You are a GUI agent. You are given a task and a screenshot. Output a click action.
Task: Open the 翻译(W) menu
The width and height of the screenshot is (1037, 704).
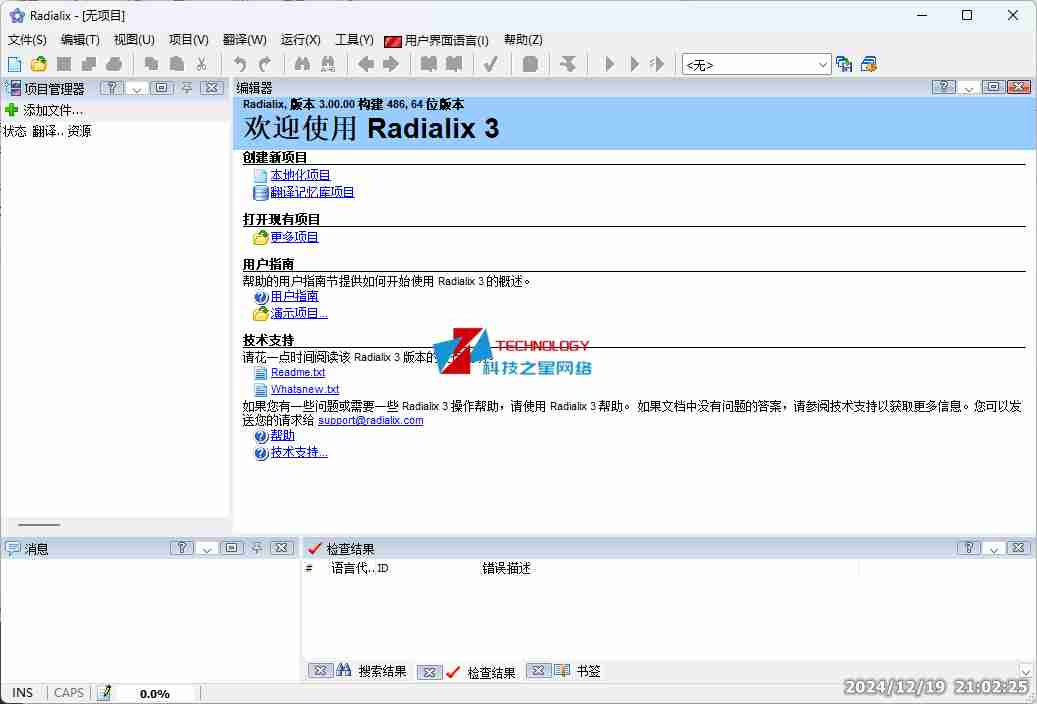[x=243, y=40]
